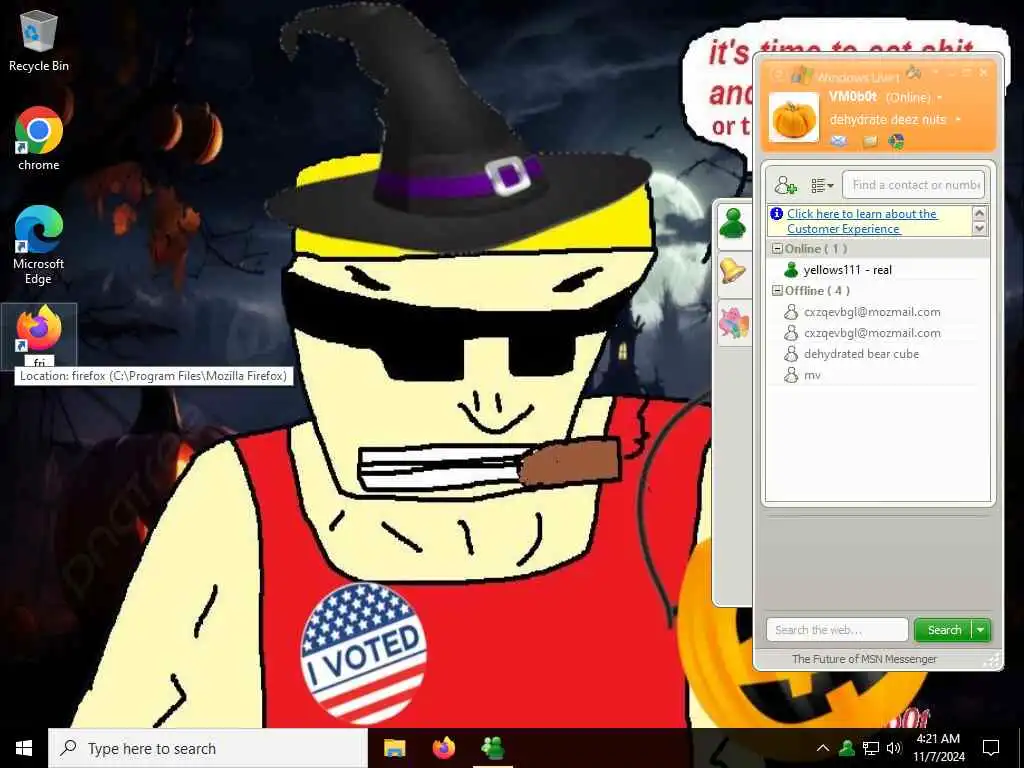Open File Explorer from the taskbar
This screenshot has height=768, width=1024.
[x=394, y=748]
